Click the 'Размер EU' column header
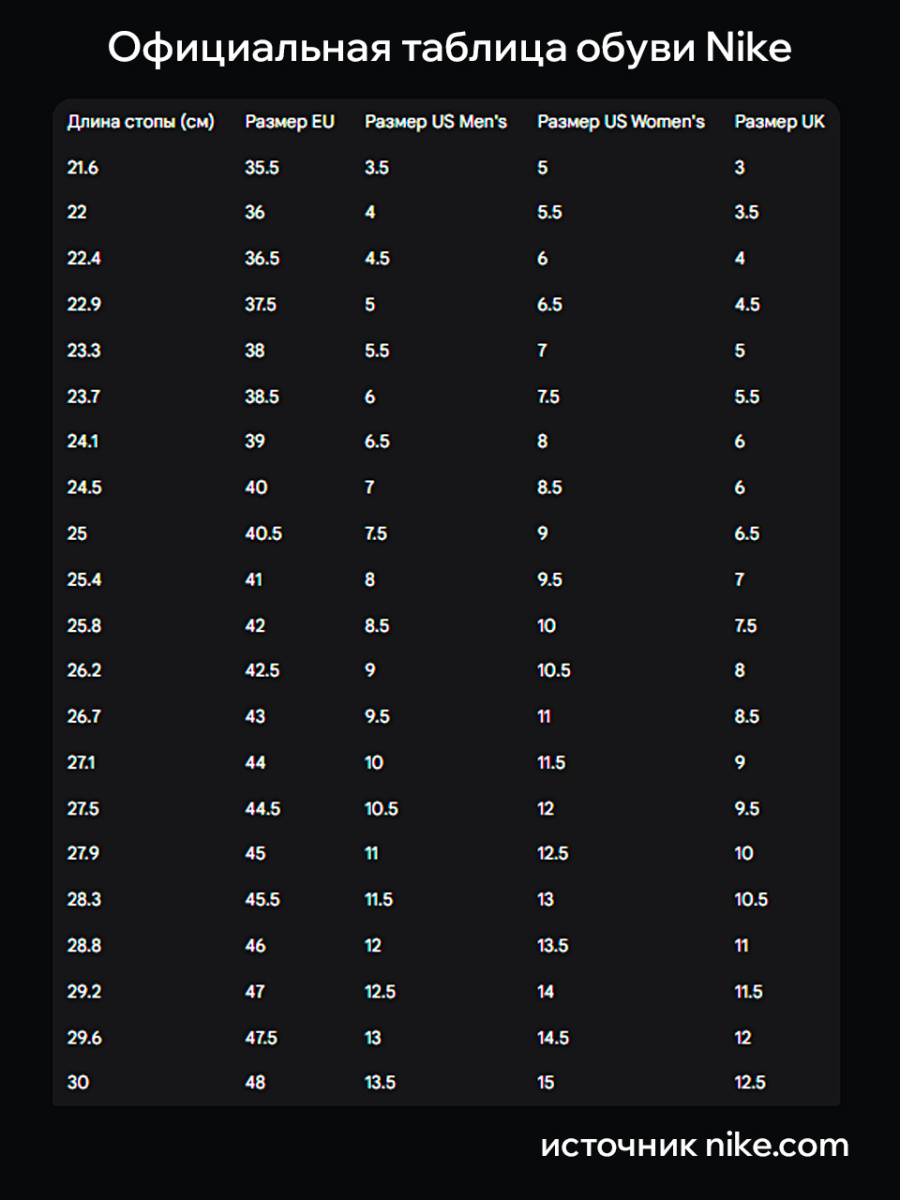The width and height of the screenshot is (900, 1200). [290, 122]
